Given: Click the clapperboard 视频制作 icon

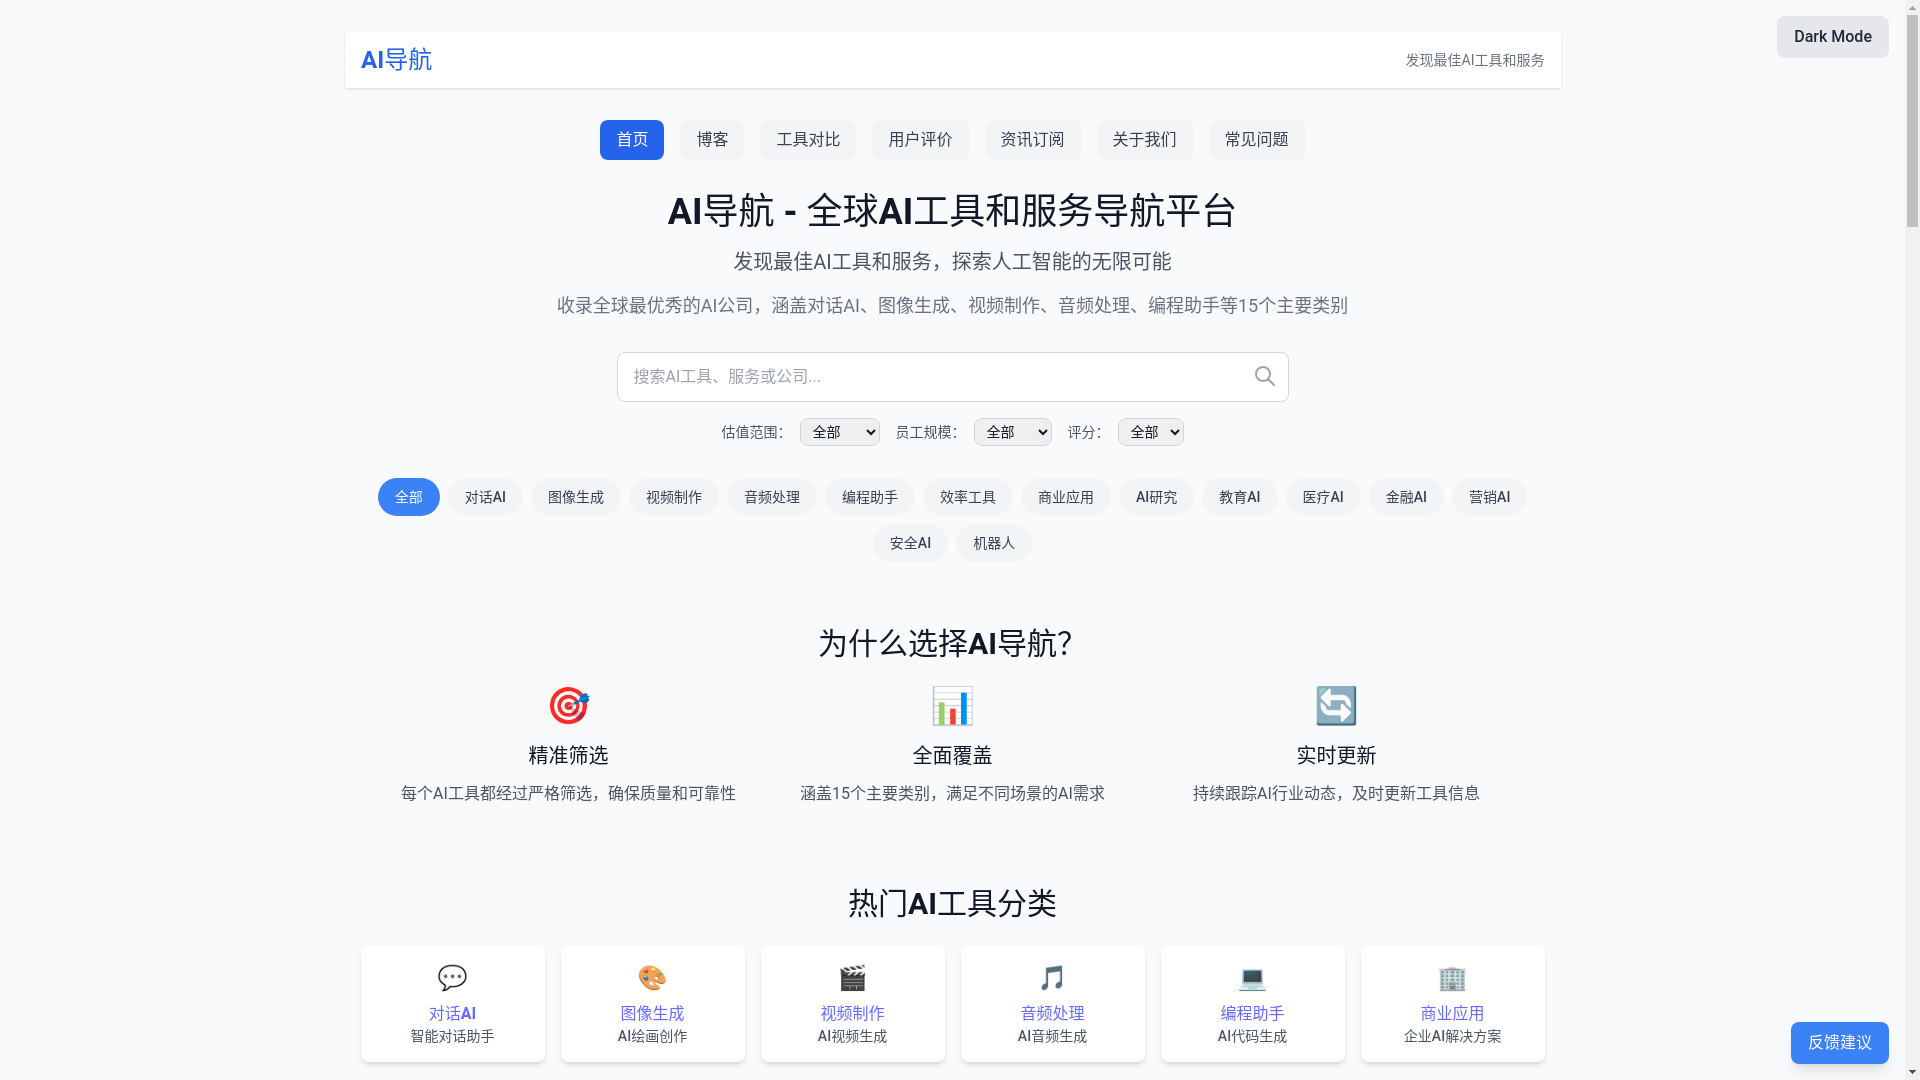Looking at the screenshot, I should pyautogui.click(x=852, y=977).
